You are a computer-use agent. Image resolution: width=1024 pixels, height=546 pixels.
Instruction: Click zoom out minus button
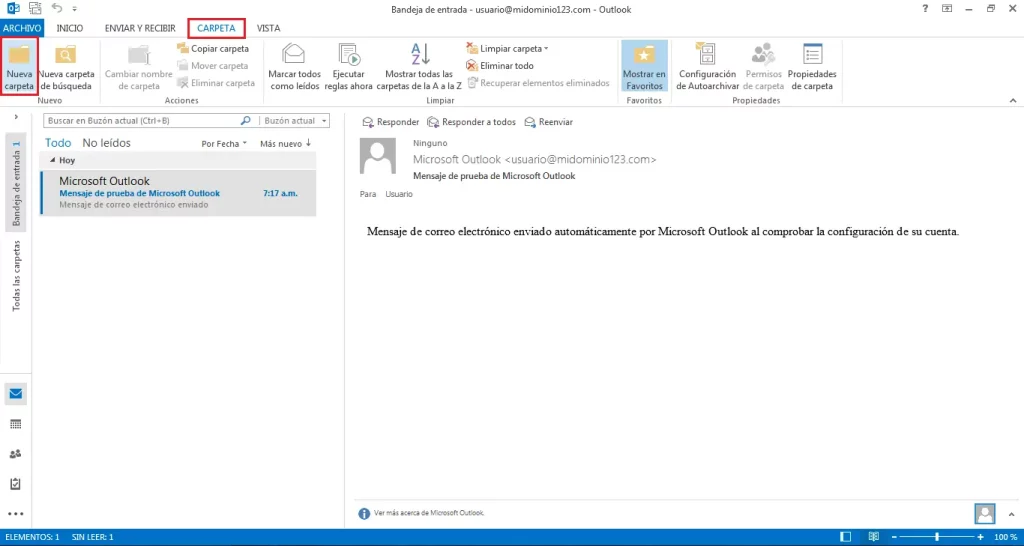coord(895,537)
